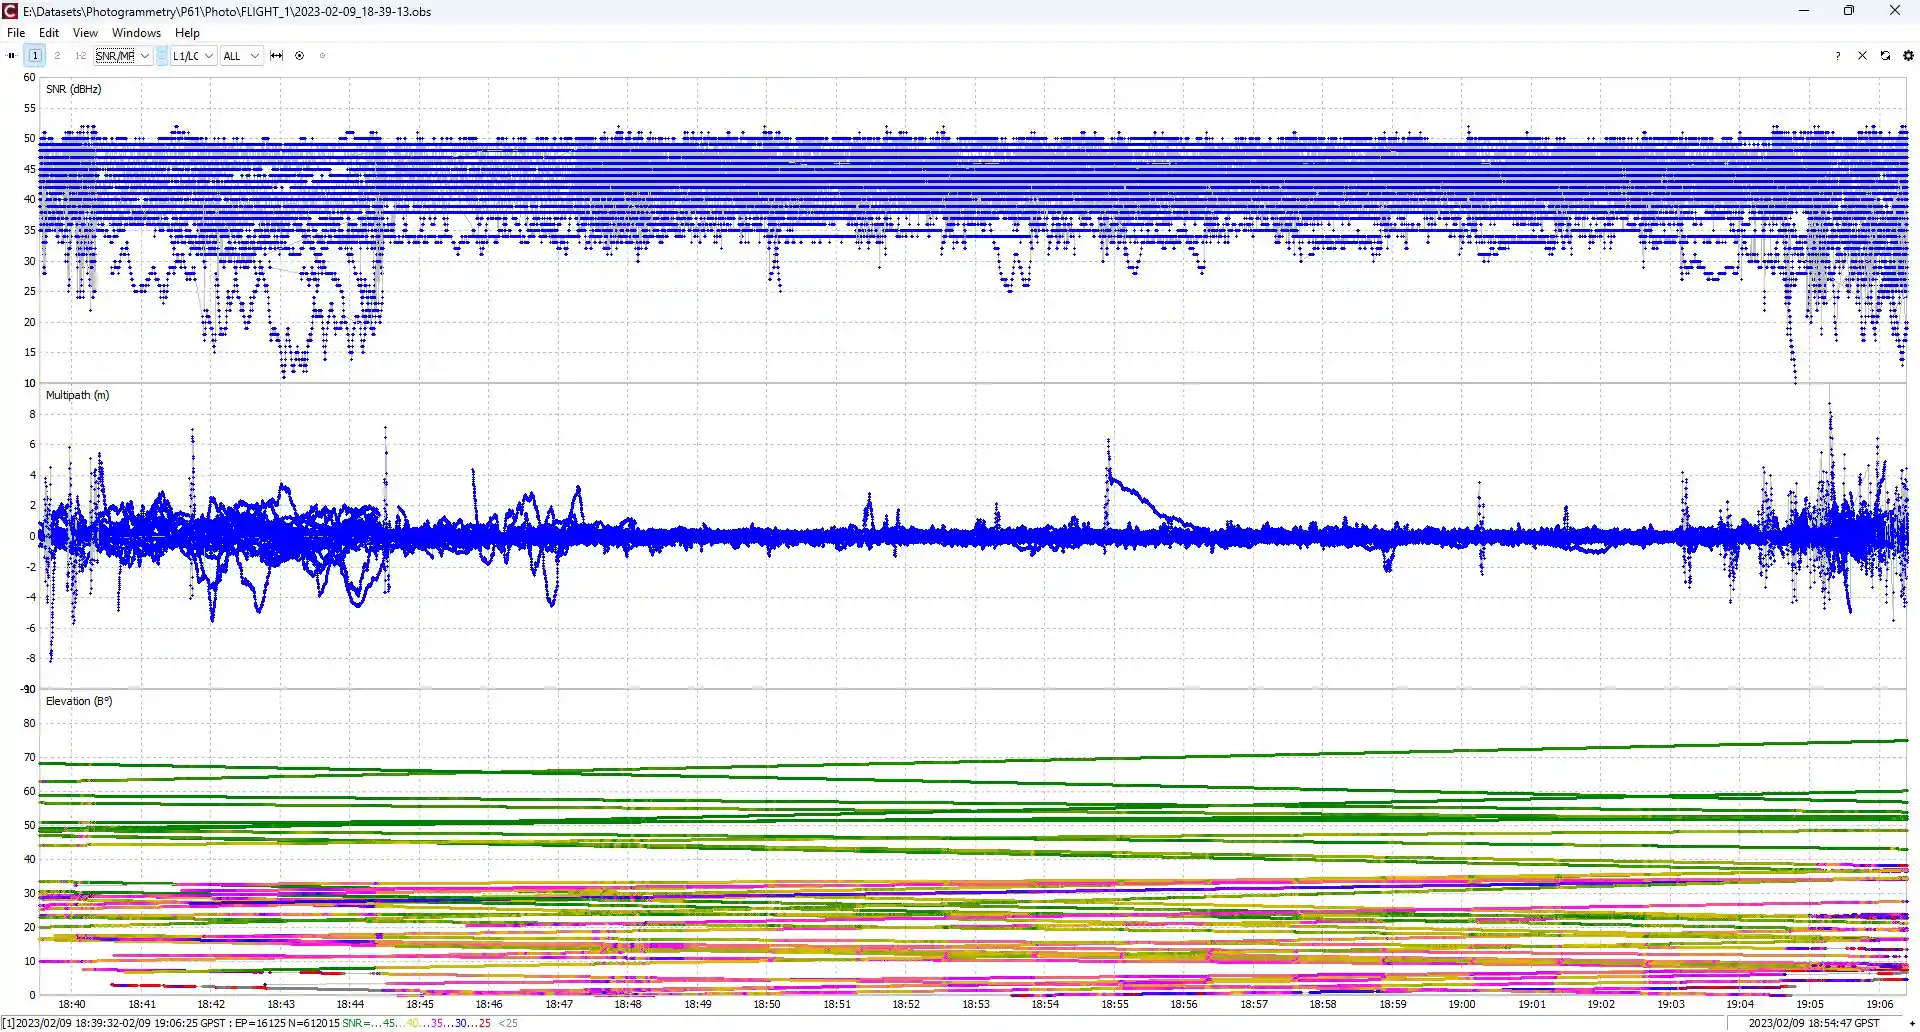Open plot options gear icon
Image resolution: width=1920 pixels, height=1032 pixels.
pyautogui.click(x=1908, y=56)
